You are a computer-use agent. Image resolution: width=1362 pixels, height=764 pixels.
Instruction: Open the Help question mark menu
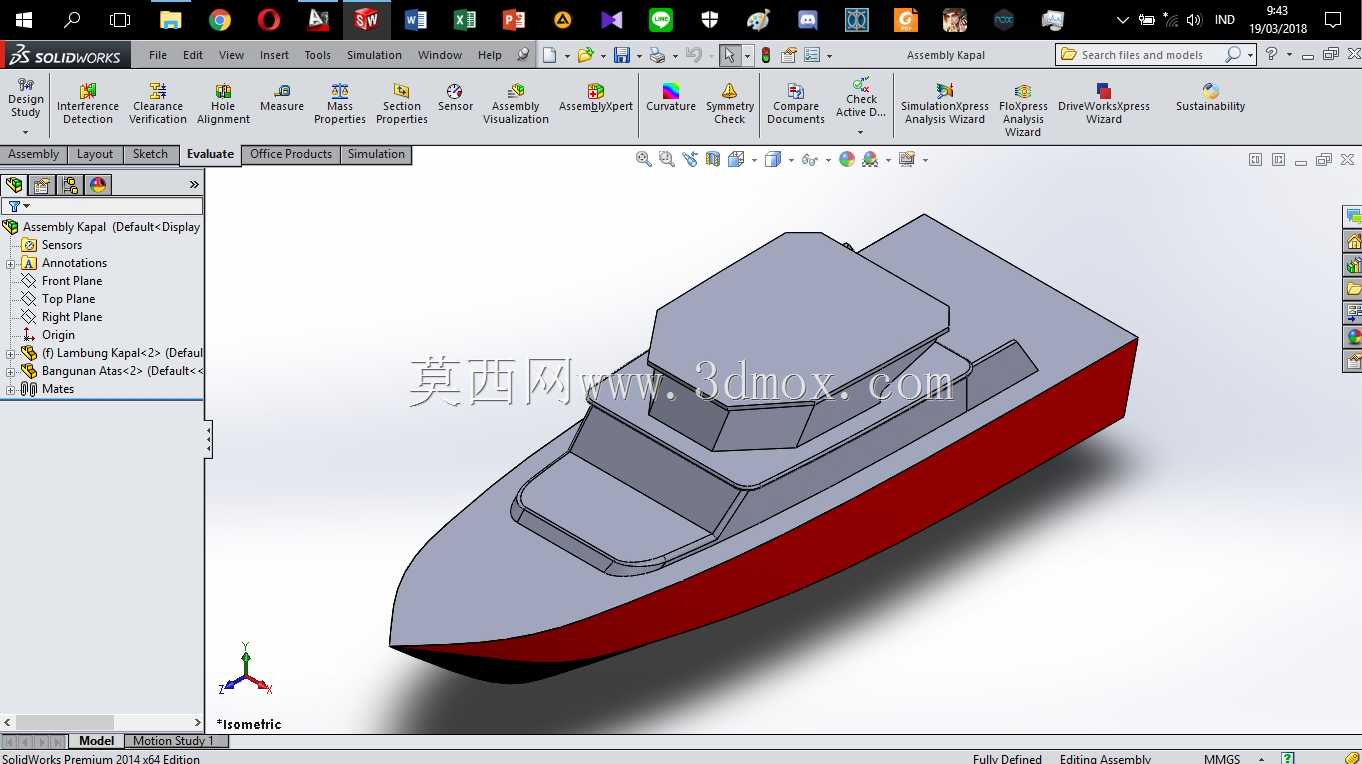pyautogui.click(x=1272, y=55)
